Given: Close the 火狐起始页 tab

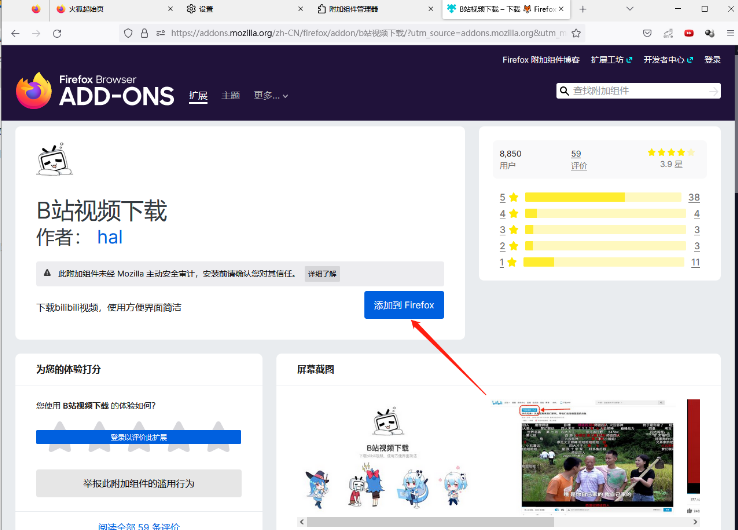Looking at the screenshot, I should (170, 9).
